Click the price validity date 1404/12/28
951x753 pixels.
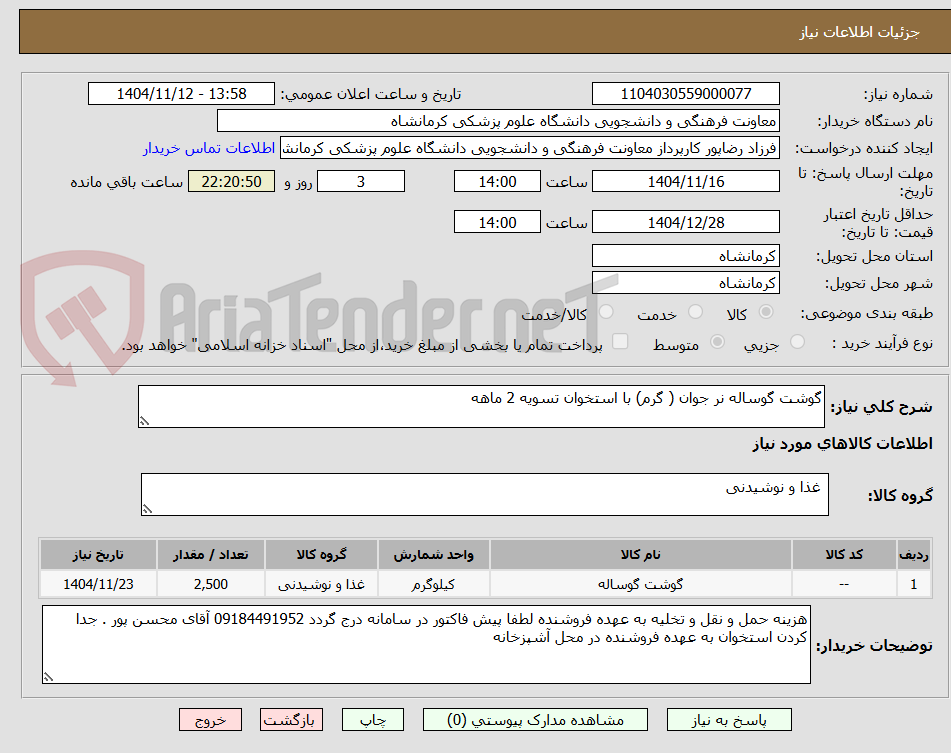pyautogui.click(x=685, y=222)
